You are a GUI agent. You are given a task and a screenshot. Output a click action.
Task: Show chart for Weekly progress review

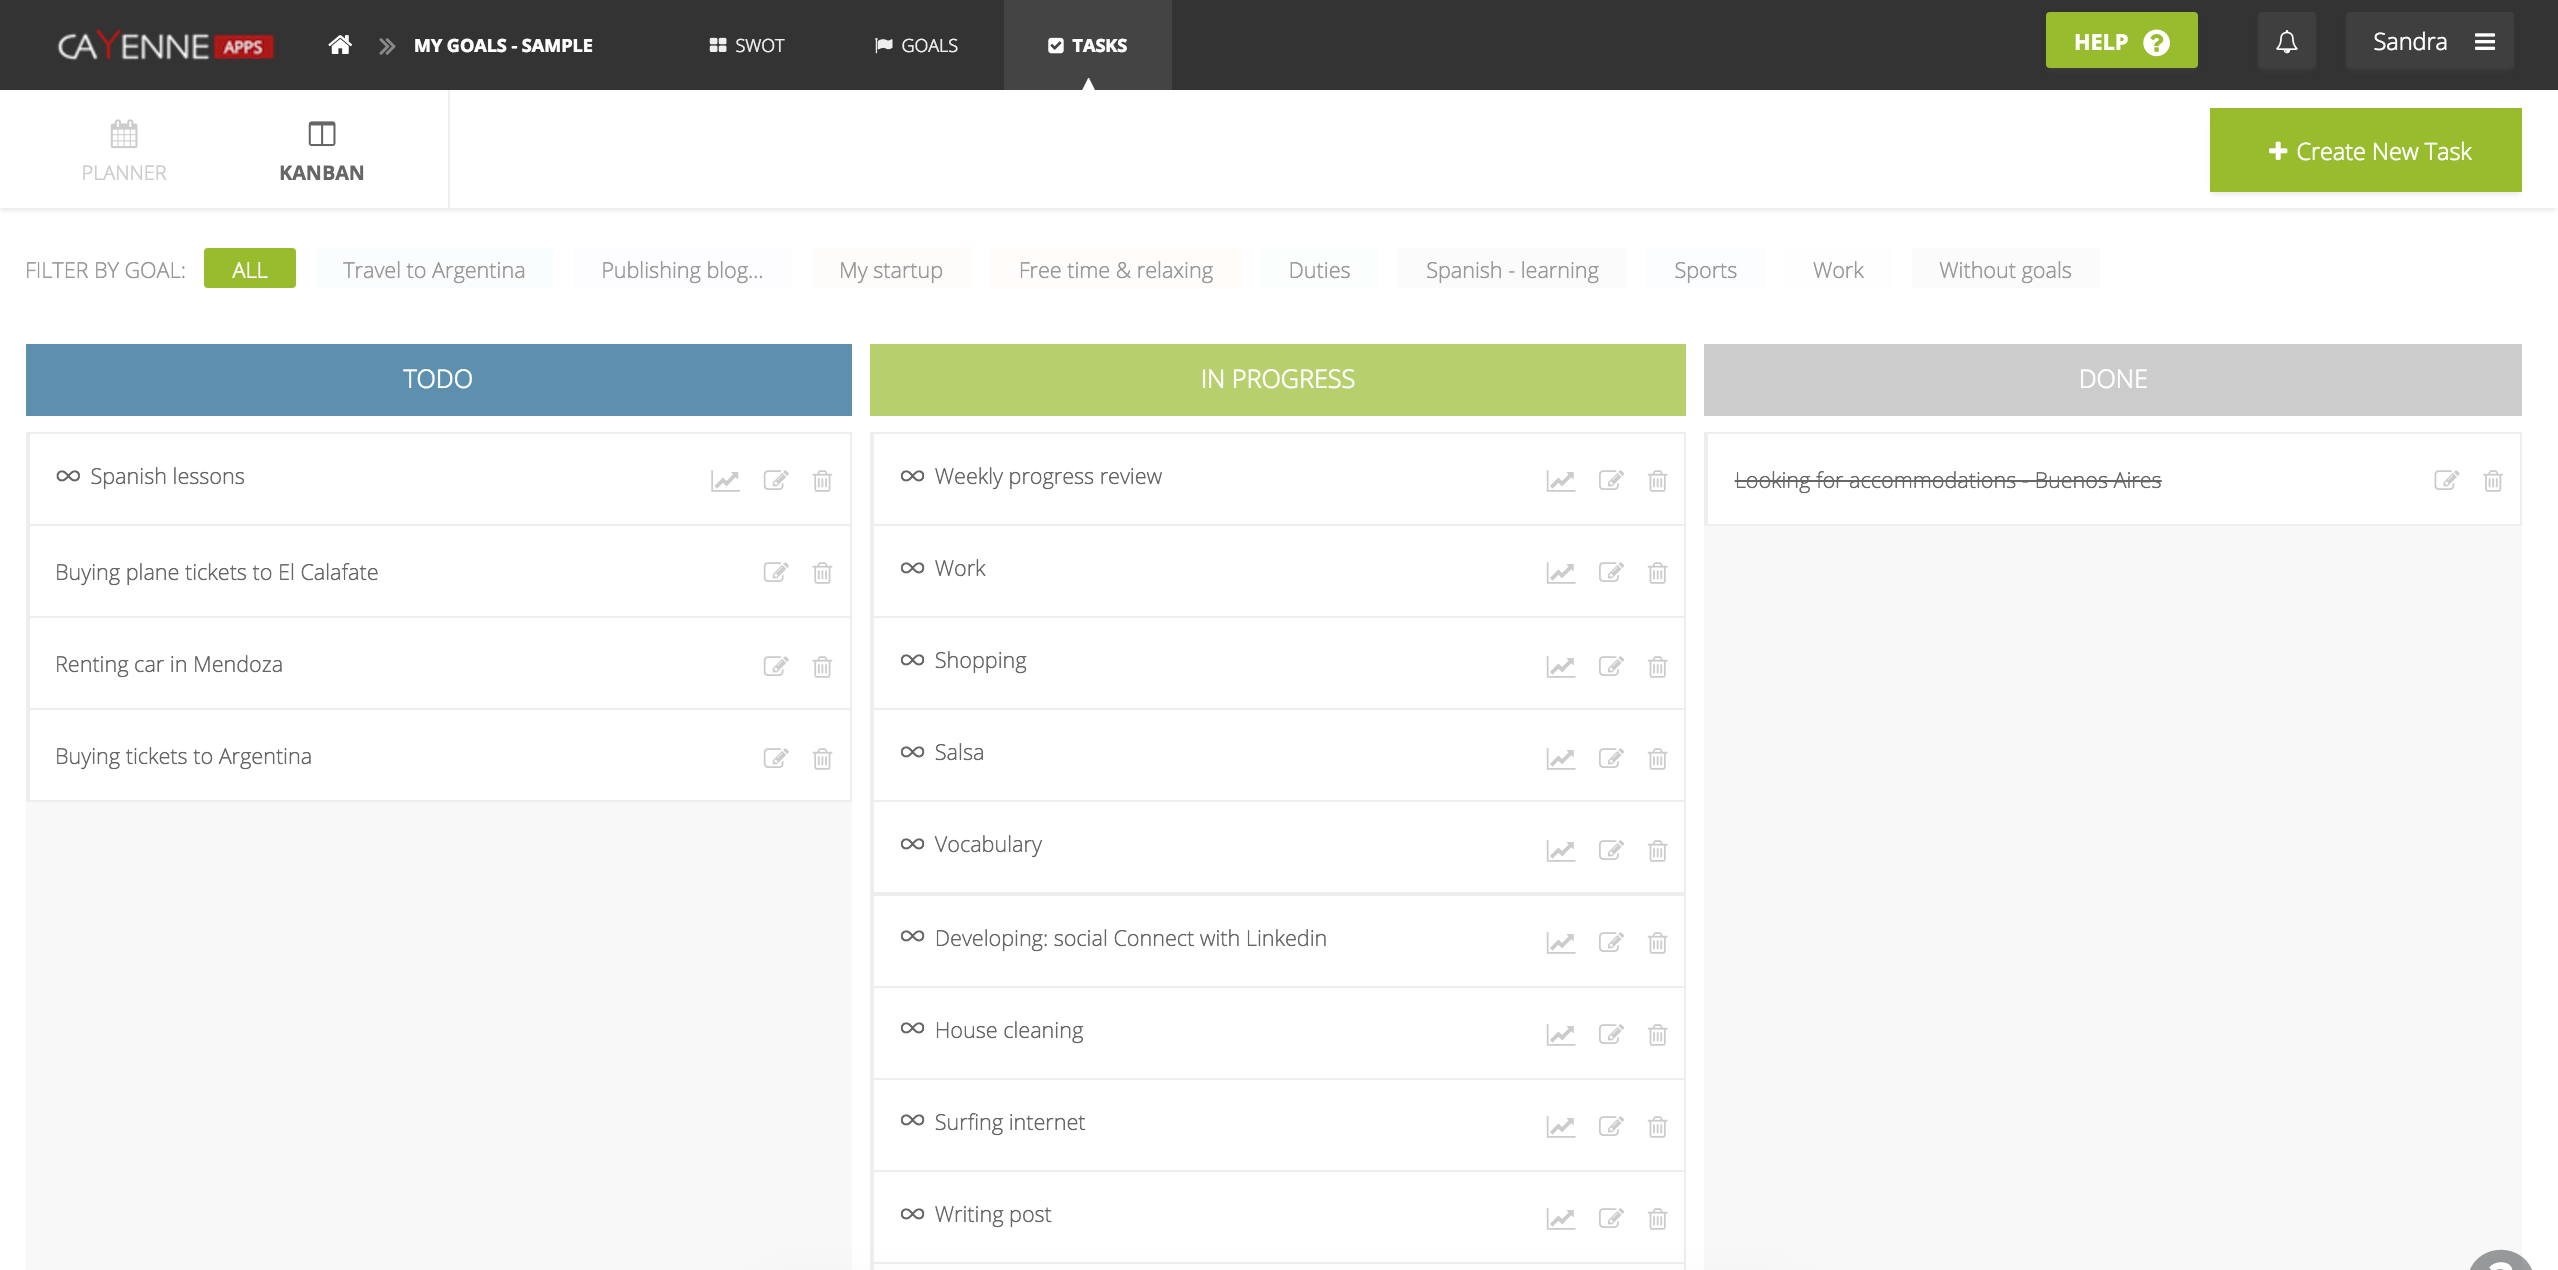[x=1561, y=481]
